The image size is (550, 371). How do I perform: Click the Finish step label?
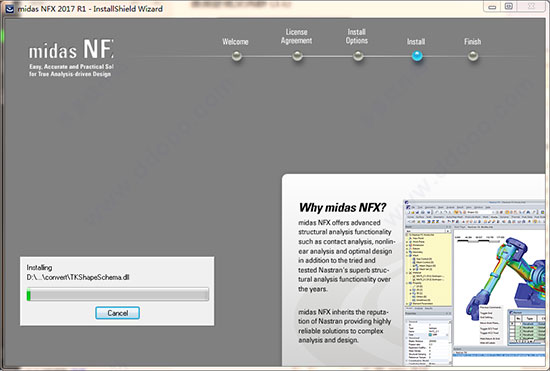pos(472,42)
